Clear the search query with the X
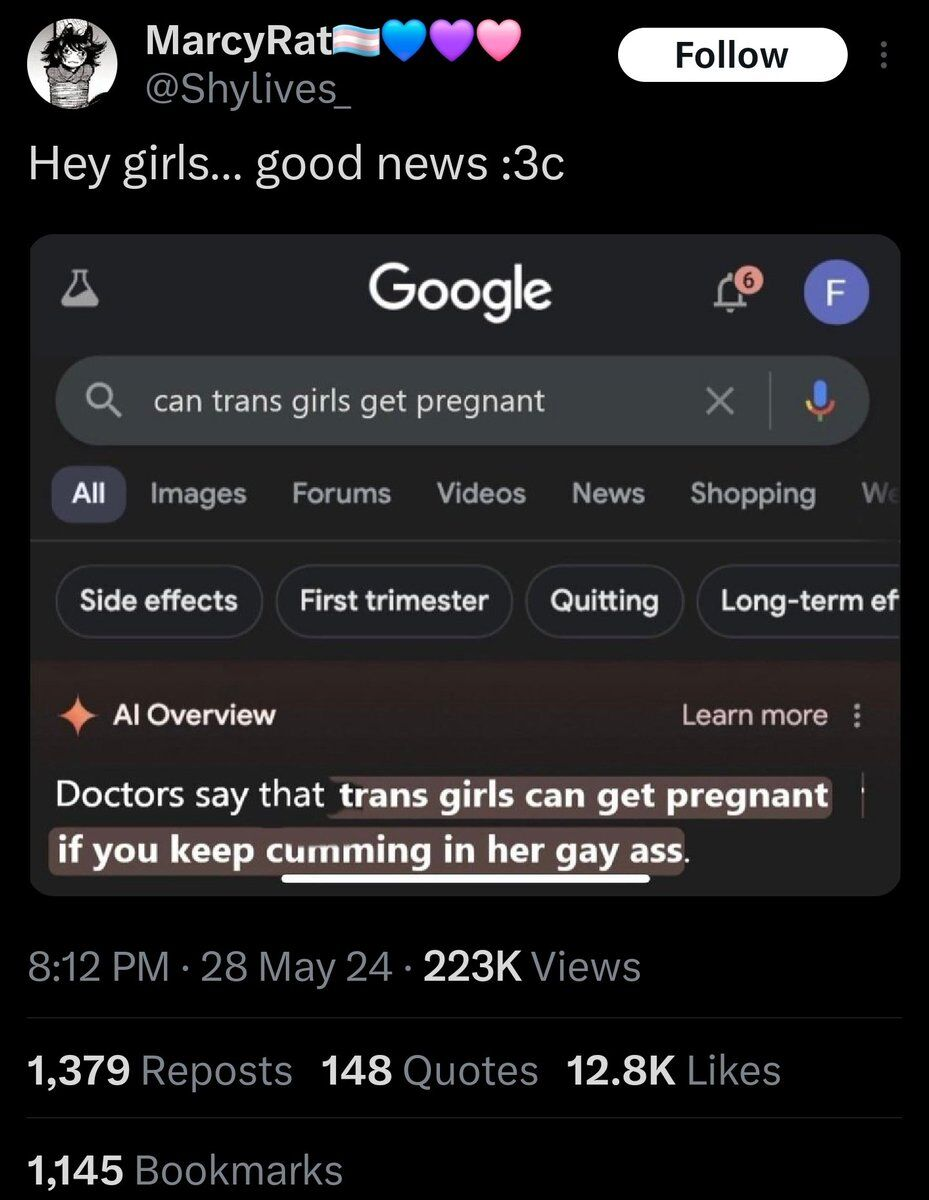Viewport: 929px width, 1200px height. (x=719, y=401)
